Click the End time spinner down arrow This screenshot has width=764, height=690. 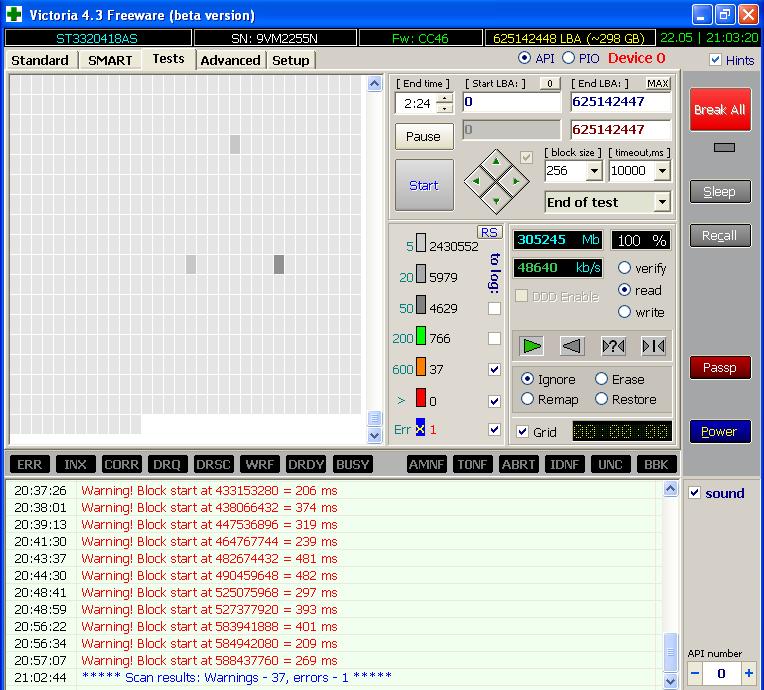coord(444,108)
